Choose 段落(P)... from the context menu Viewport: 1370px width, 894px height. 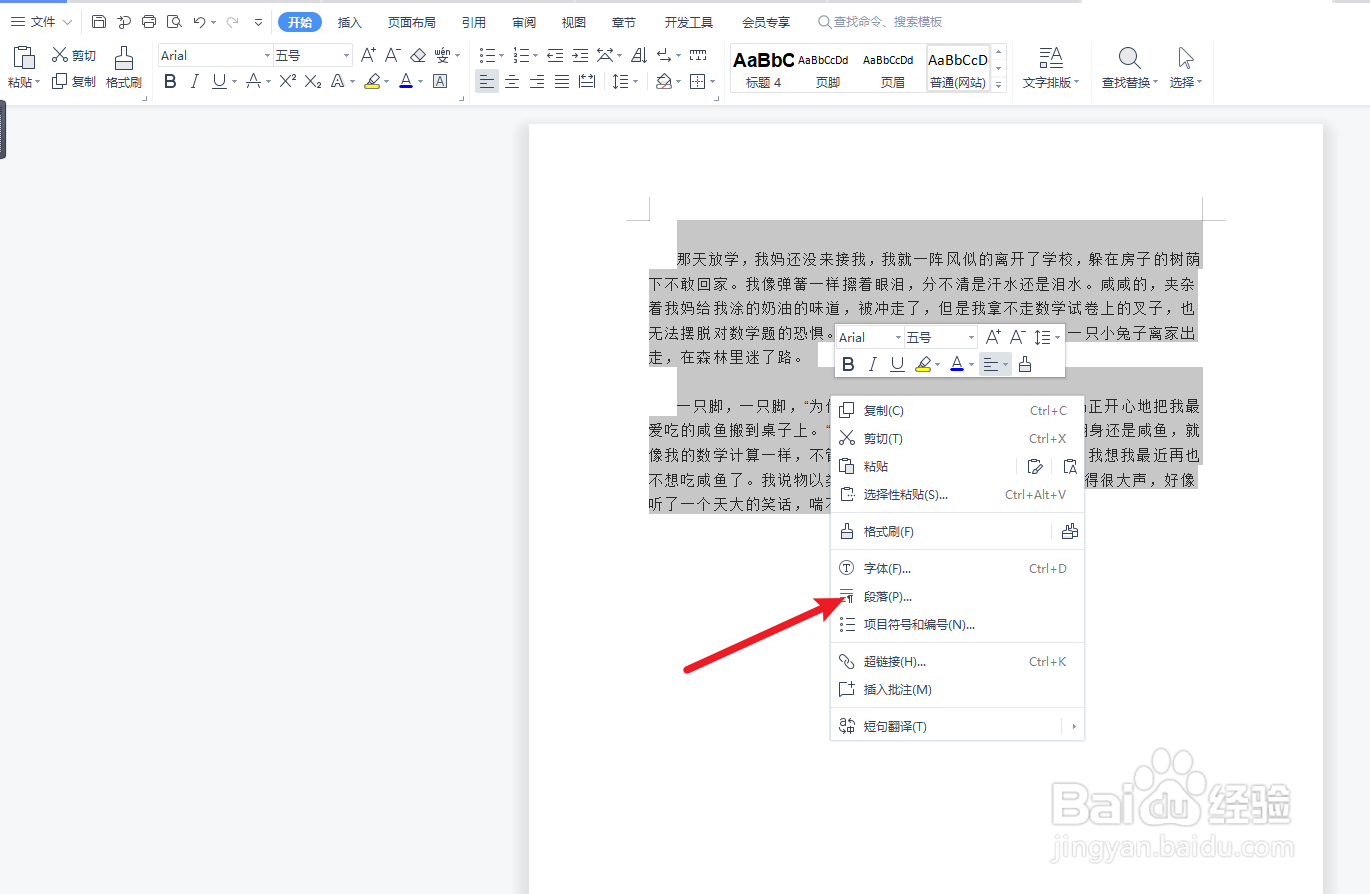pos(885,596)
